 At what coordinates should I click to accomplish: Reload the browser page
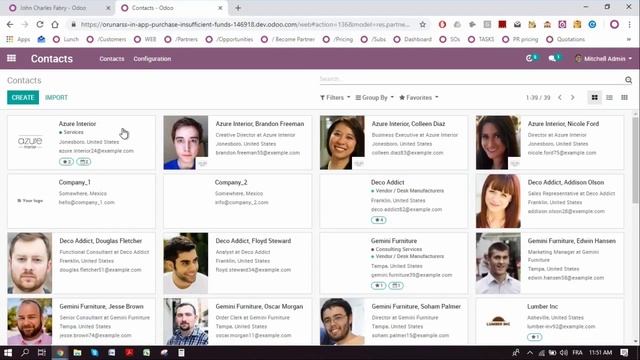click(40, 24)
